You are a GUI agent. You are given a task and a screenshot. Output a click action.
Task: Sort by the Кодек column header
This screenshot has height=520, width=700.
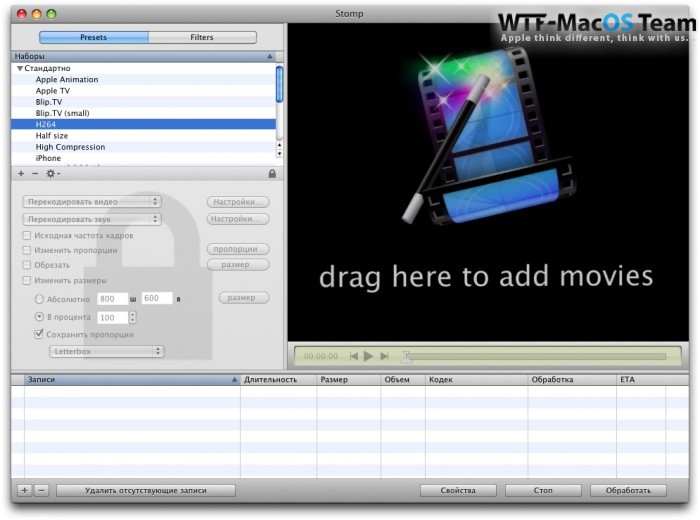point(476,380)
